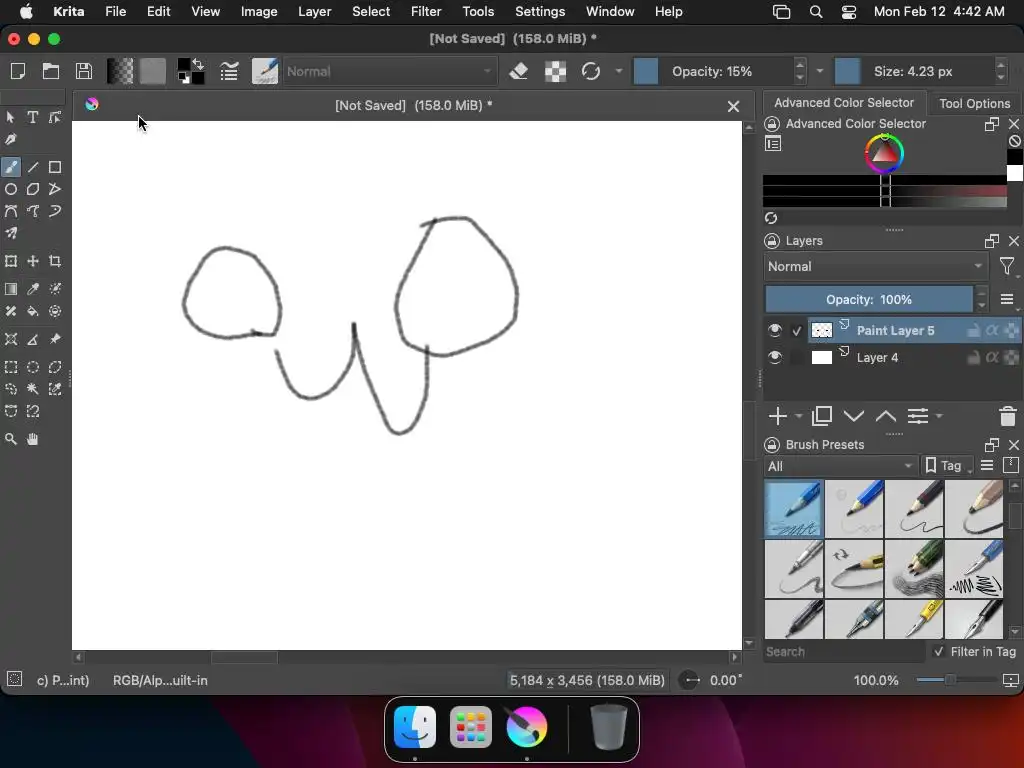Select the Elliptical Selection tool
This screenshot has height=768, width=1024.
point(33,367)
